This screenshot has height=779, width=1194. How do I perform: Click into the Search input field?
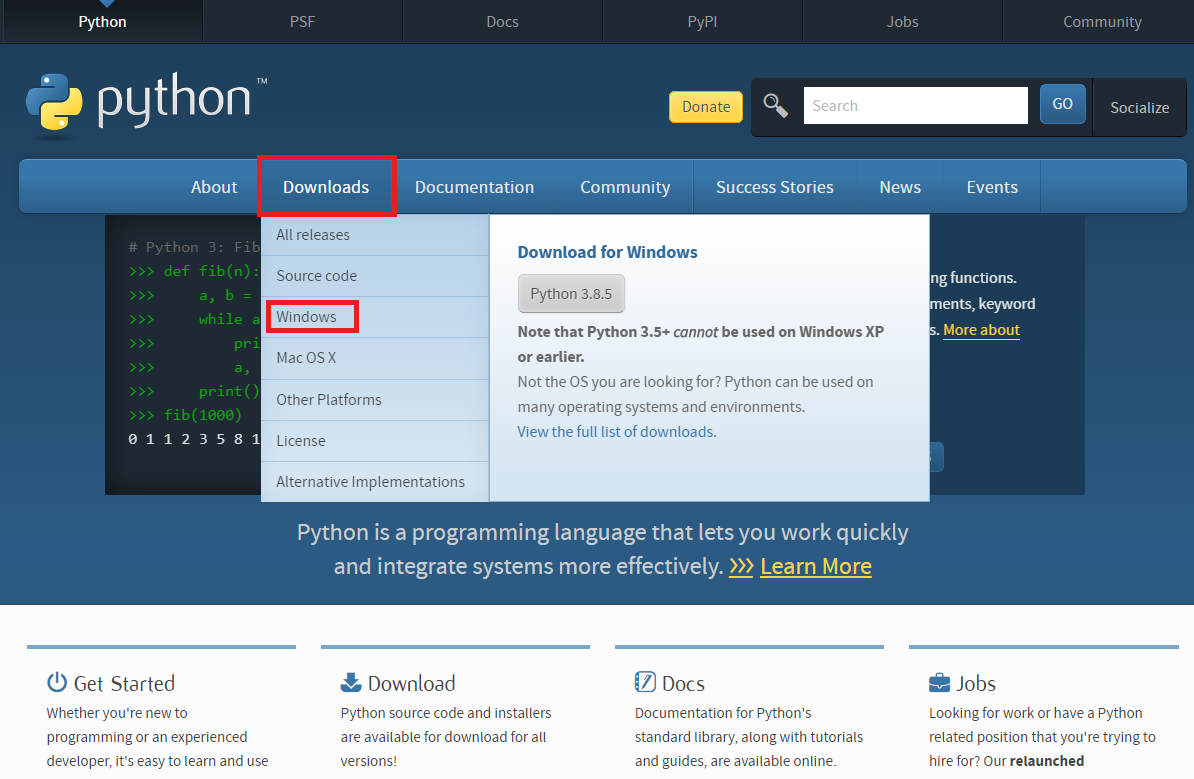(915, 104)
